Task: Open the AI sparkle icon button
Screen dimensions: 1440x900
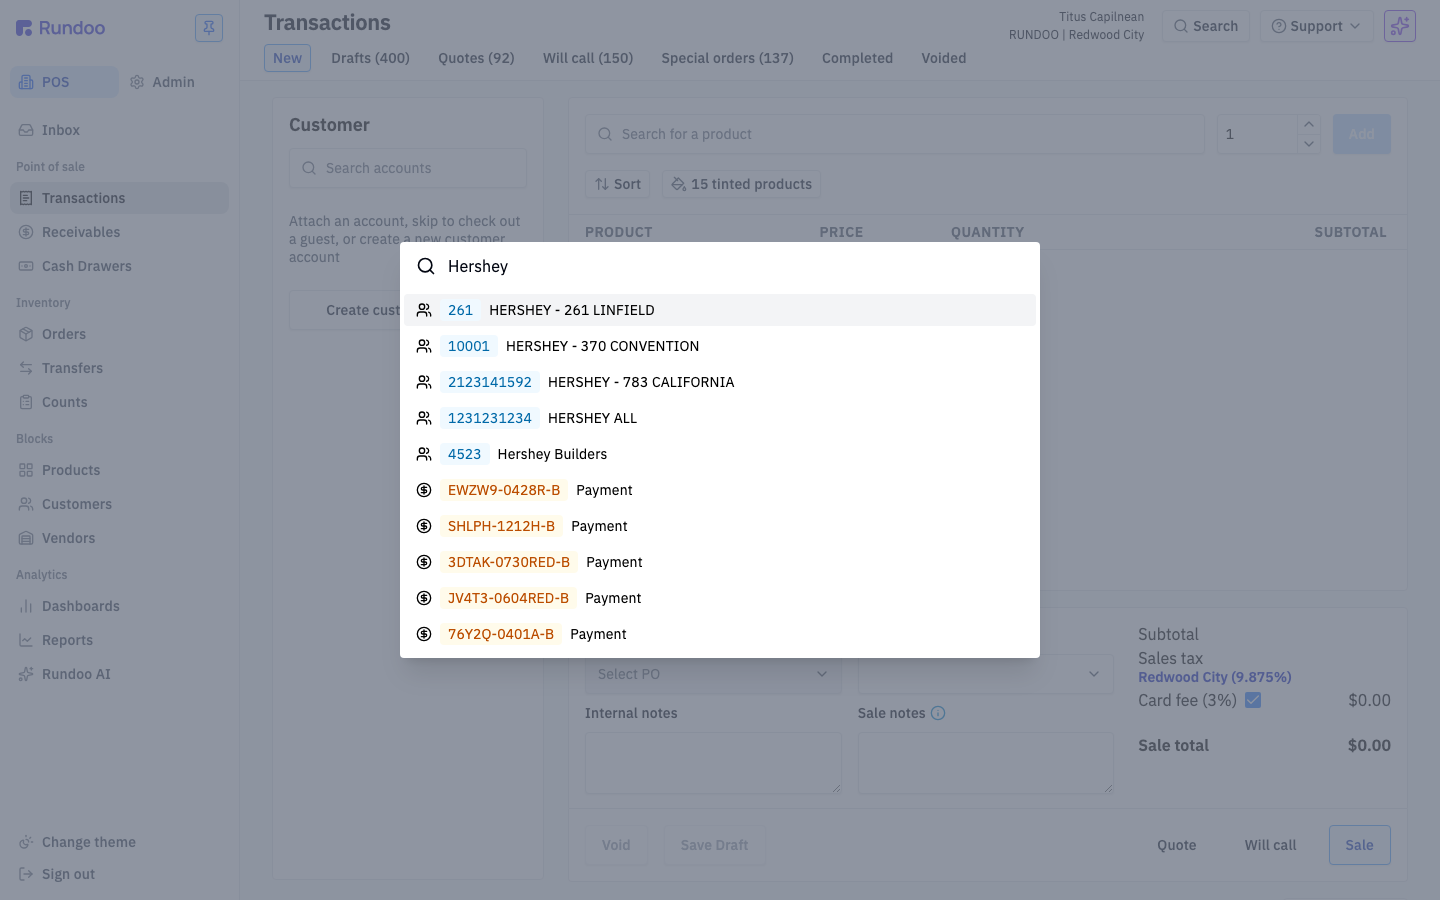Action: point(1400,26)
